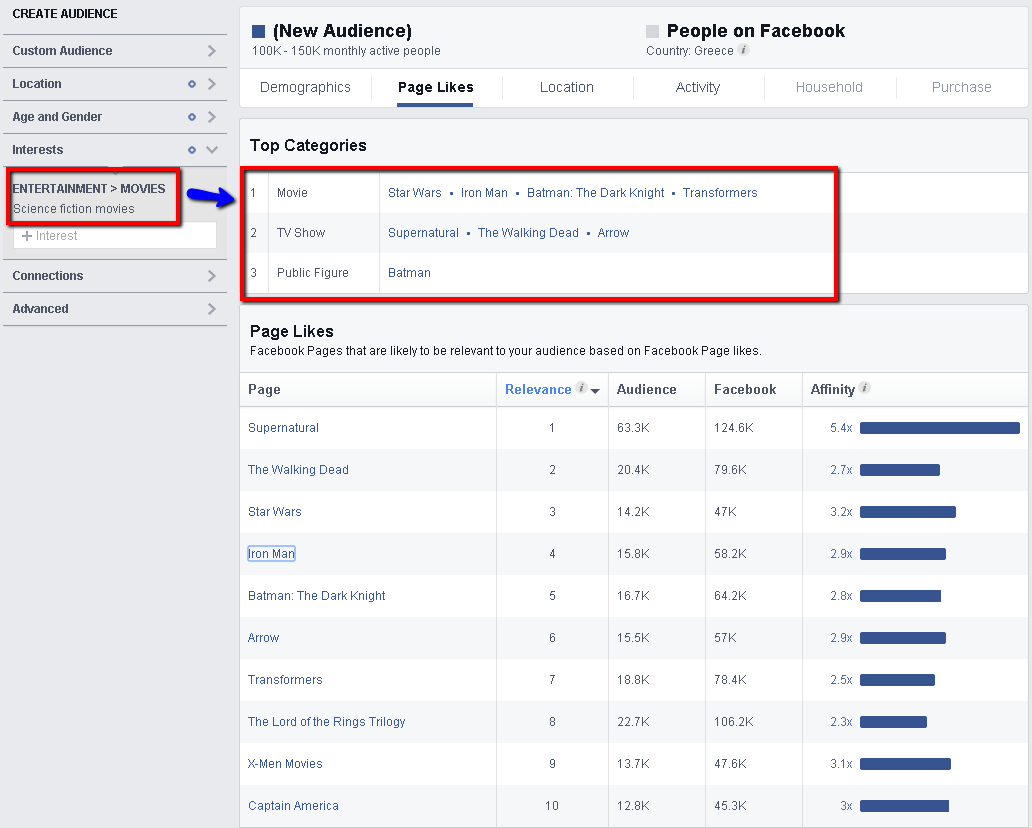Switch to the Demographics tab
This screenshot has height=828, width=1032.
tap(305, 87)
